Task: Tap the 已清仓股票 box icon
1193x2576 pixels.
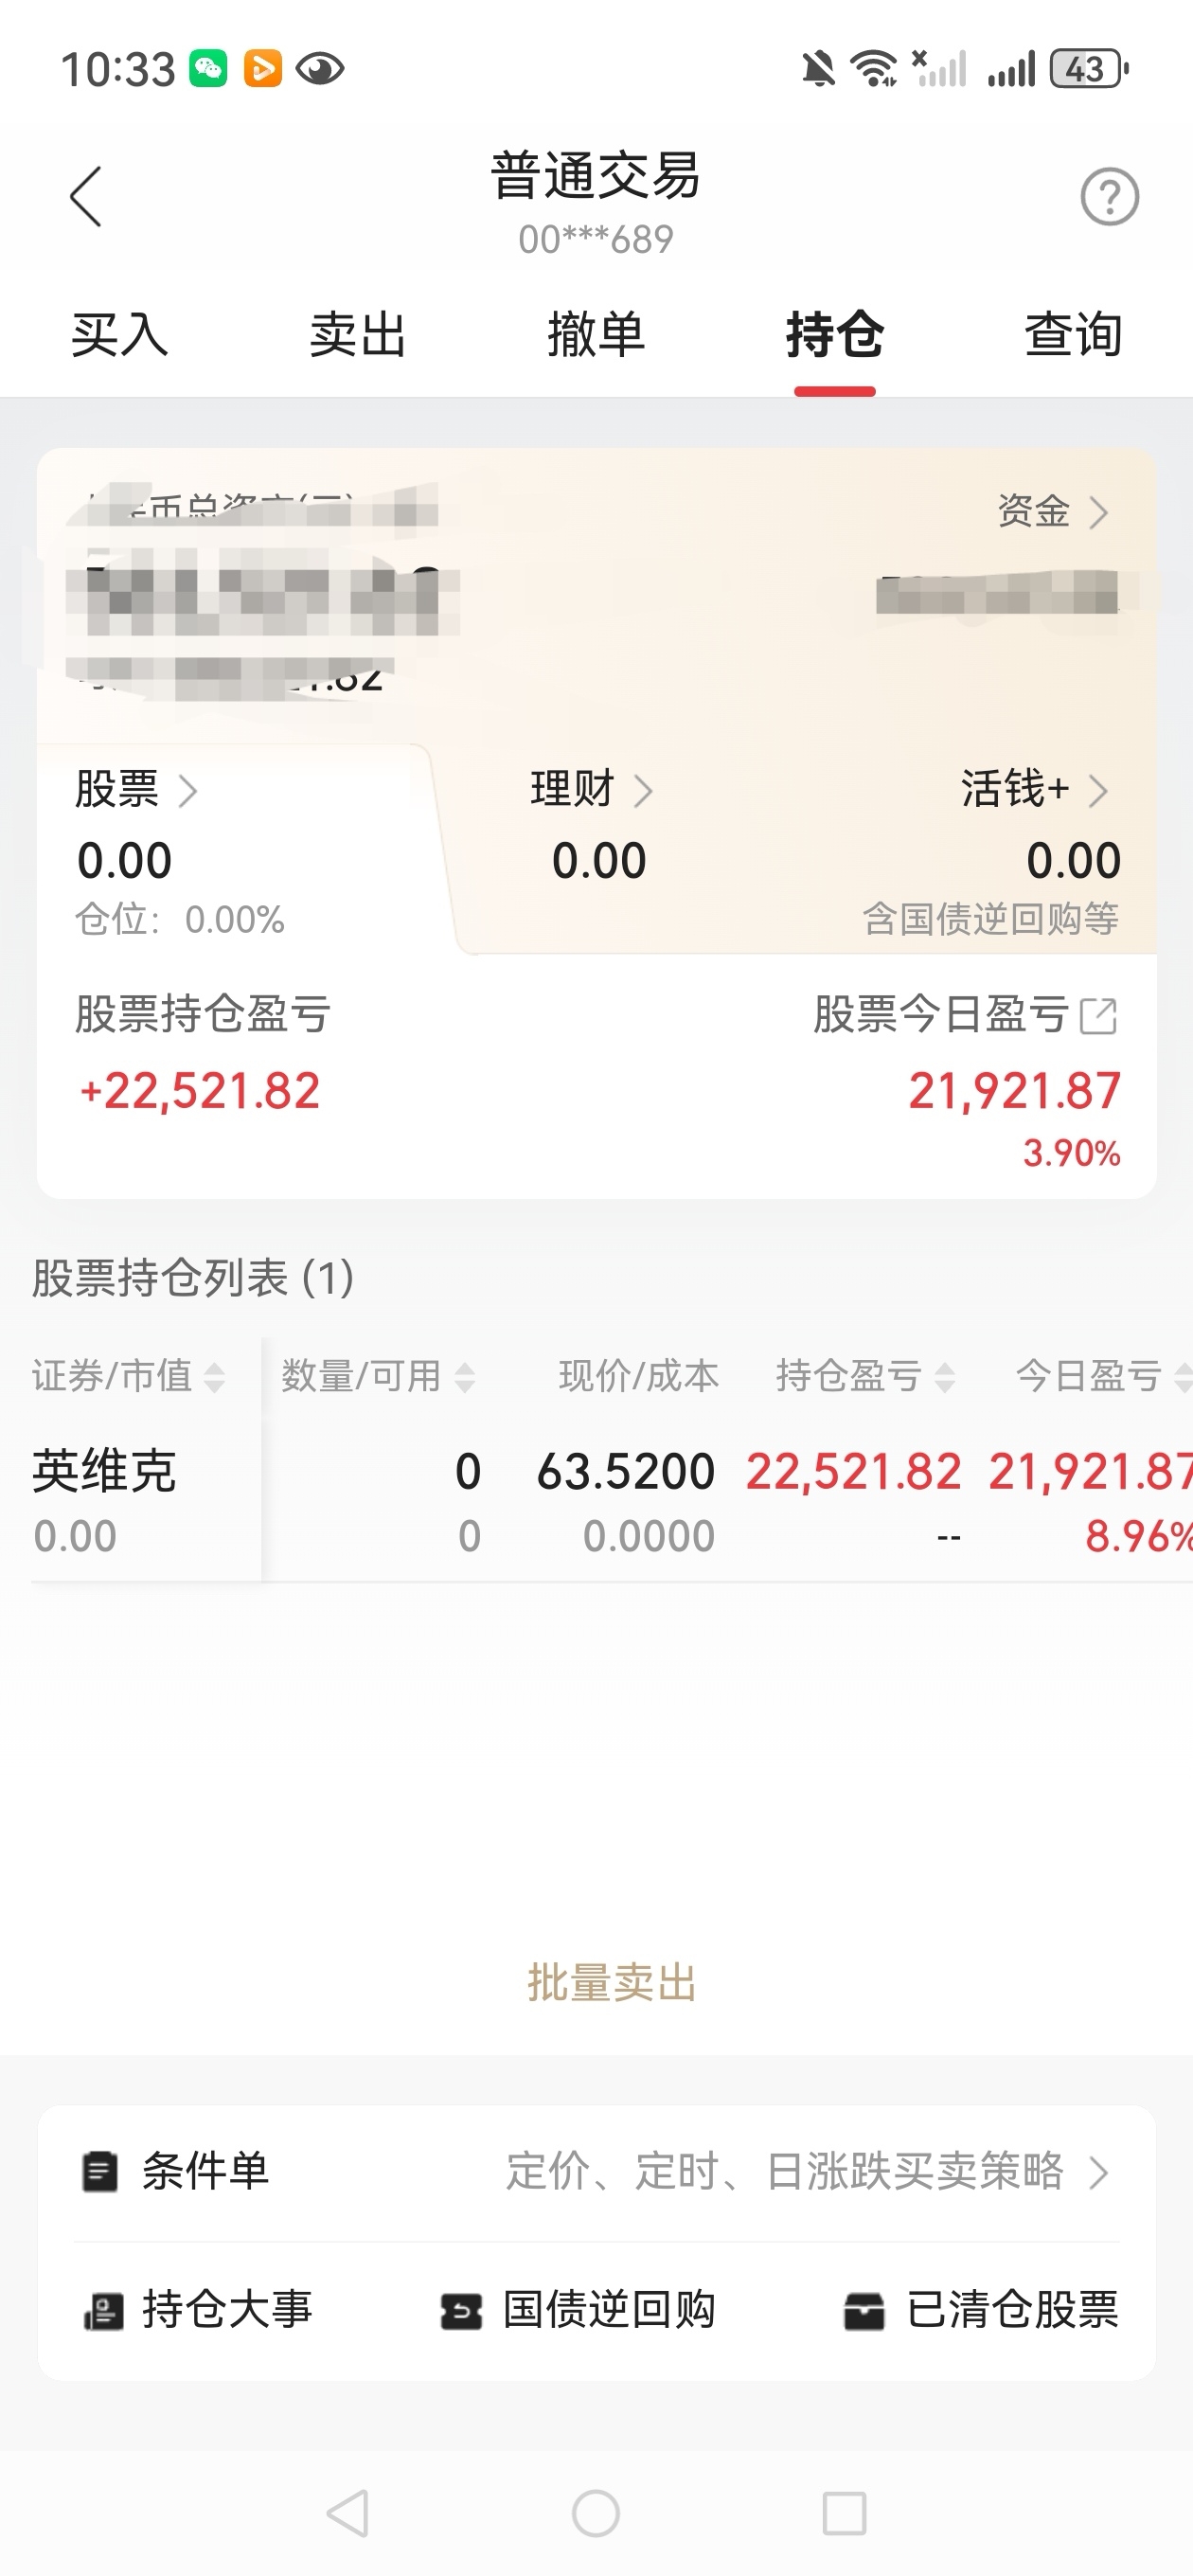Action: 864,2311
